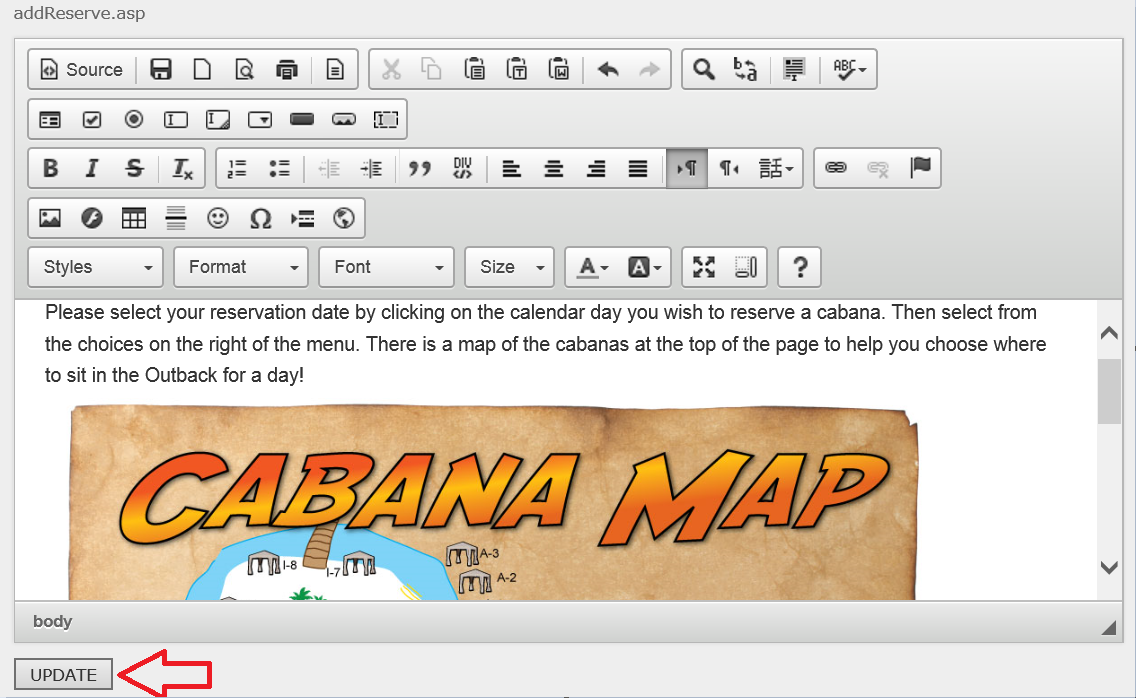Click the Insert Table icon
Viewport: 1136px width, 698px height.
pyautogui.click(x=134, y=218)
